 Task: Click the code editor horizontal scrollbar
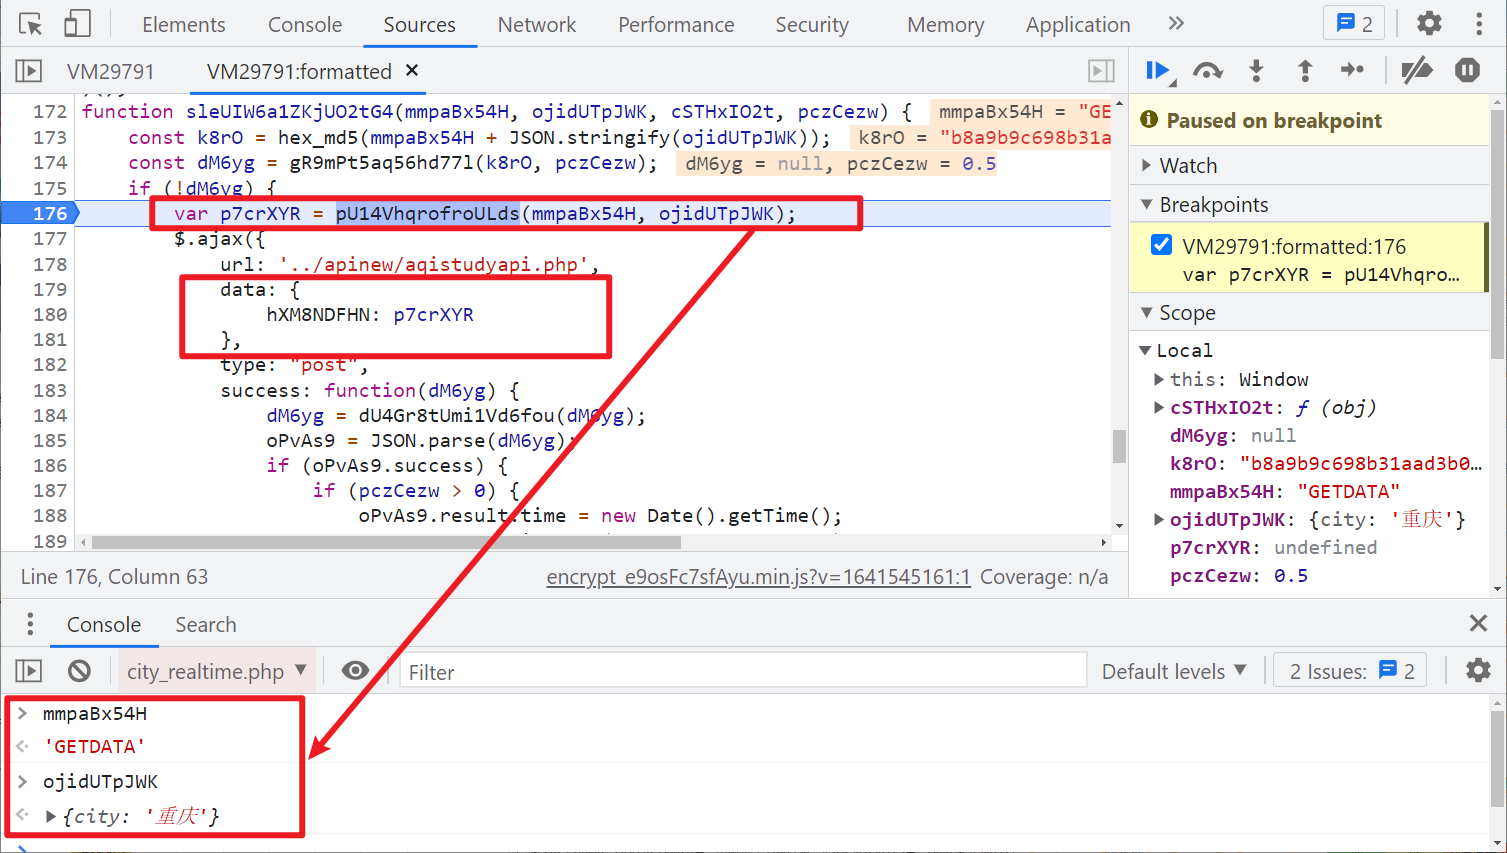coord(386,542)
